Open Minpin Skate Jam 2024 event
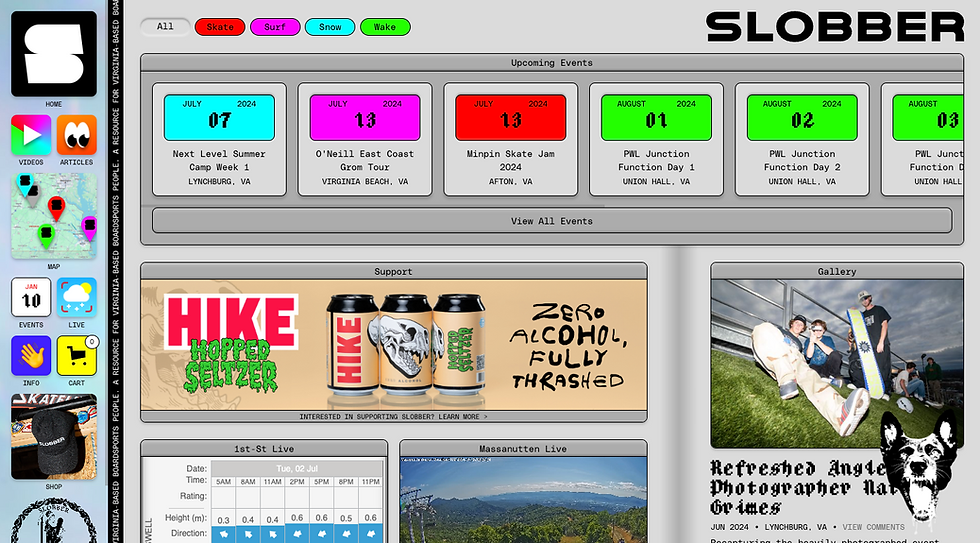 pos(511,139)
